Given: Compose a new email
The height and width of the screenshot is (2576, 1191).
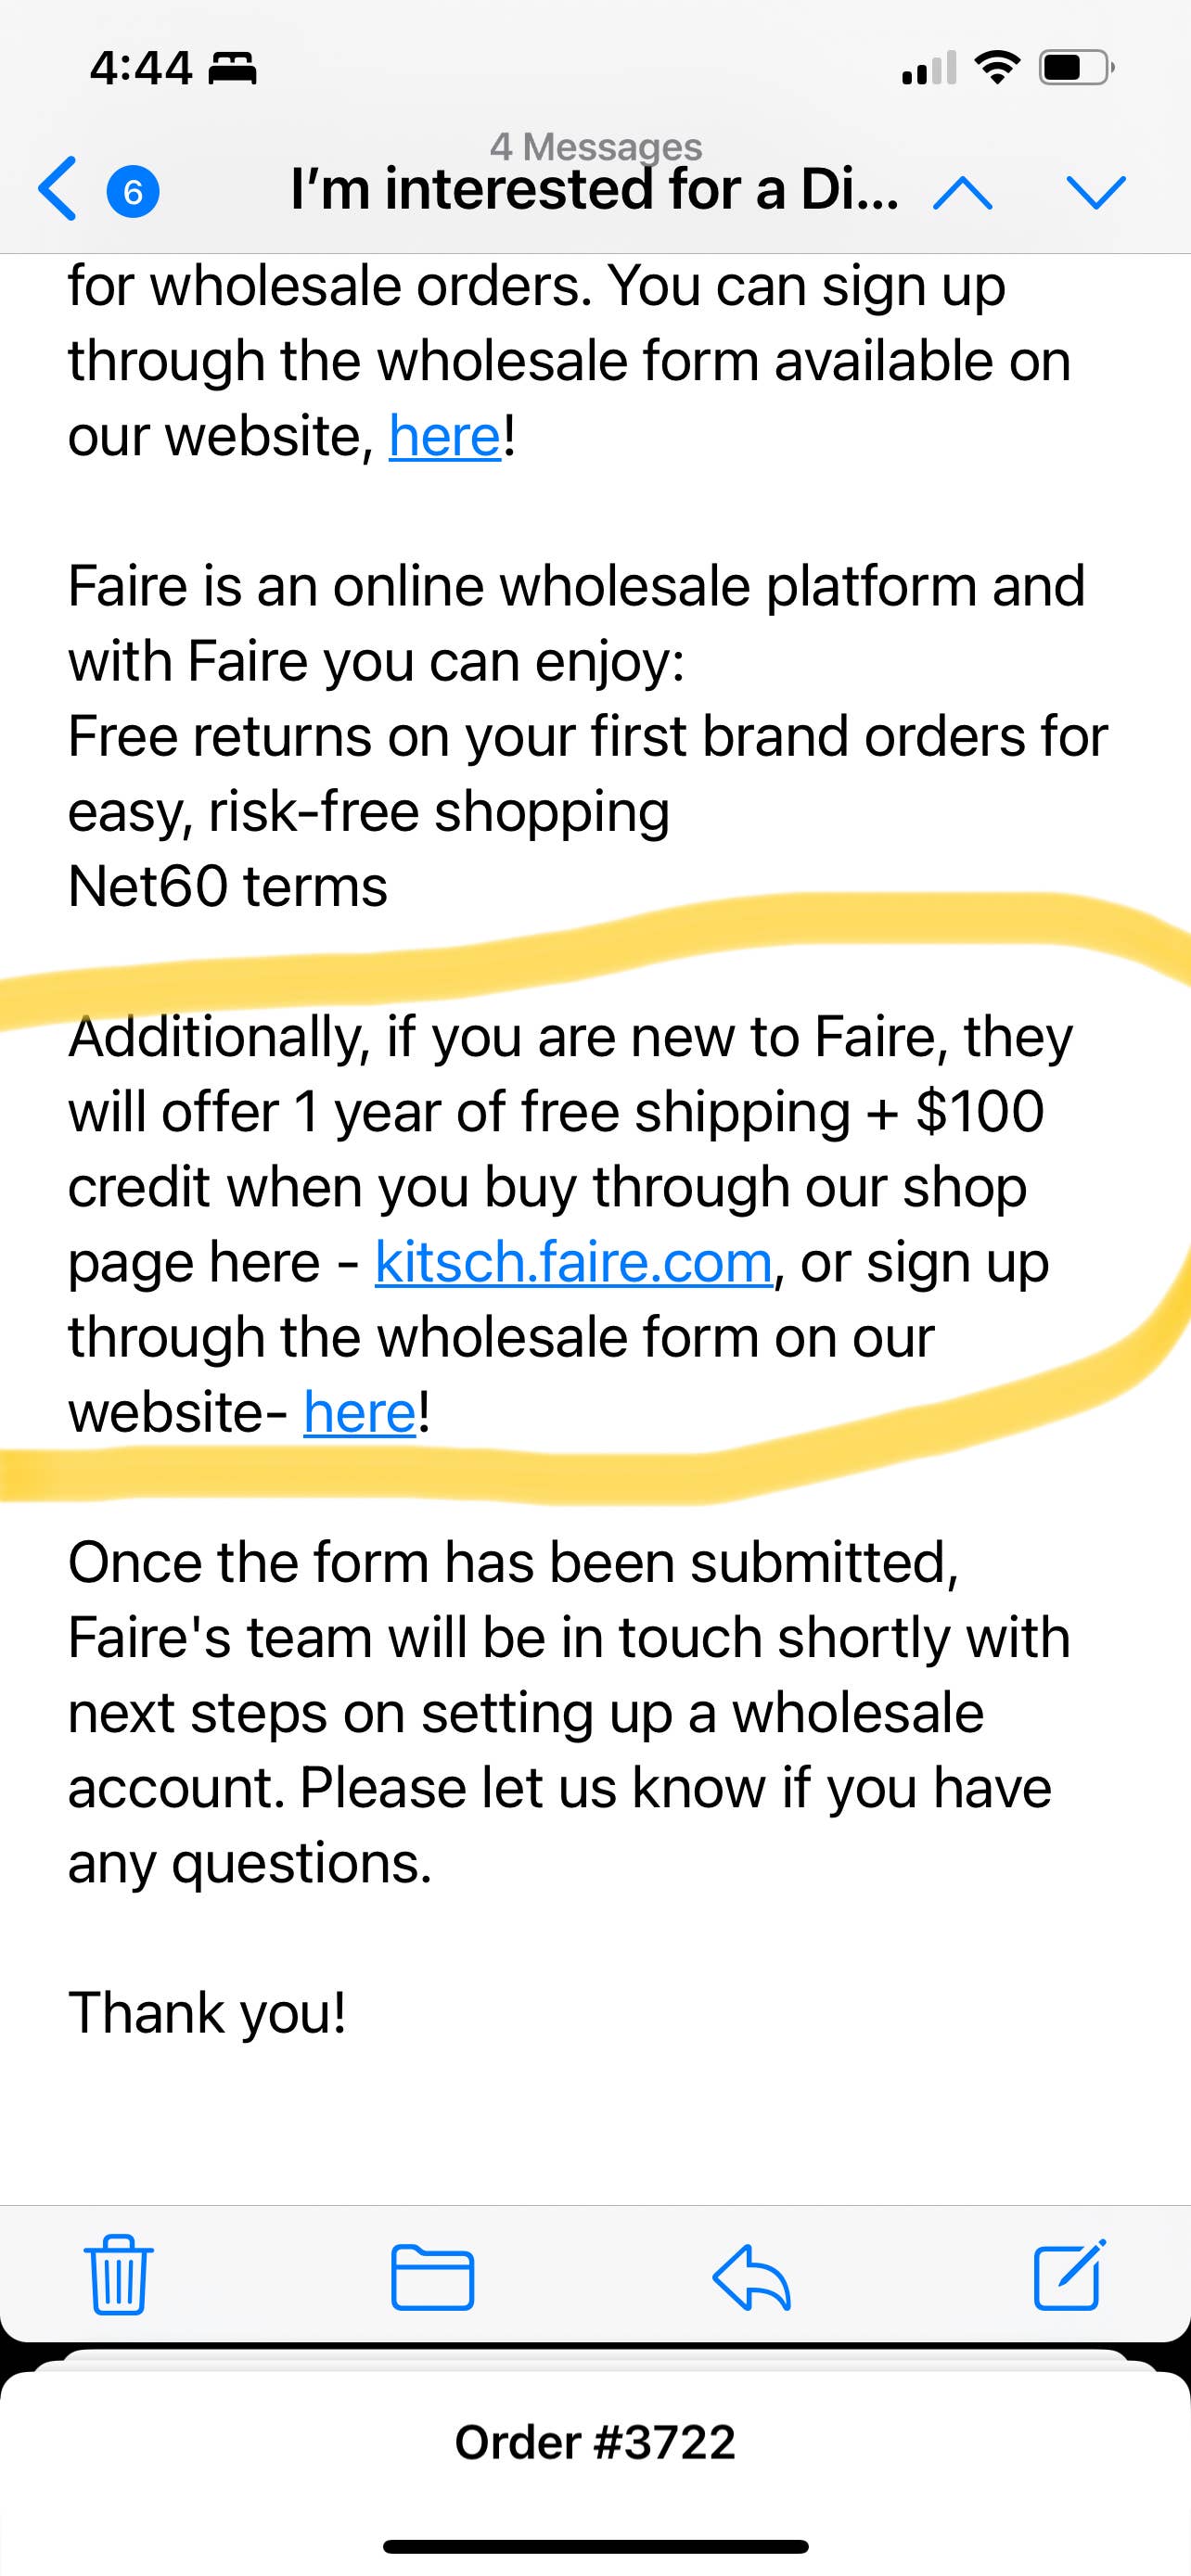Looking at the screenshot, I should click(x=1069, y=2275).
